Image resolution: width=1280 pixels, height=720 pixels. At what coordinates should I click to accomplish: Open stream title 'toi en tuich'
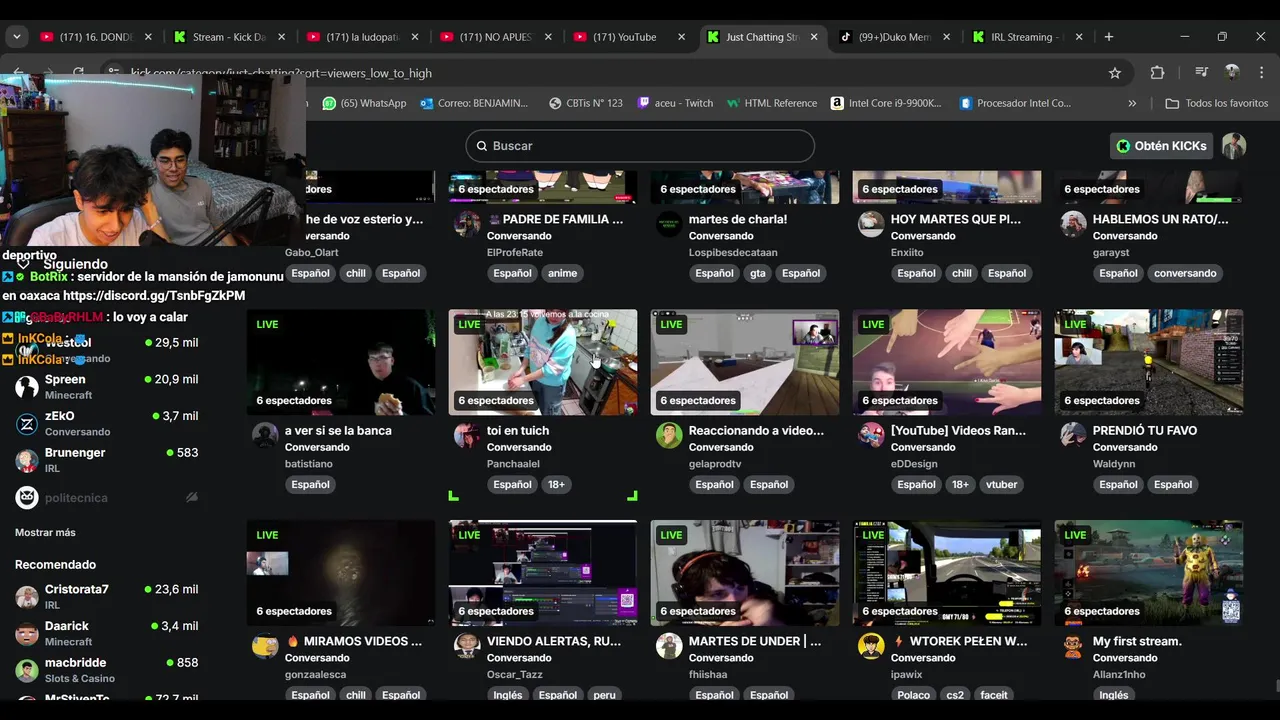(518, 430)
